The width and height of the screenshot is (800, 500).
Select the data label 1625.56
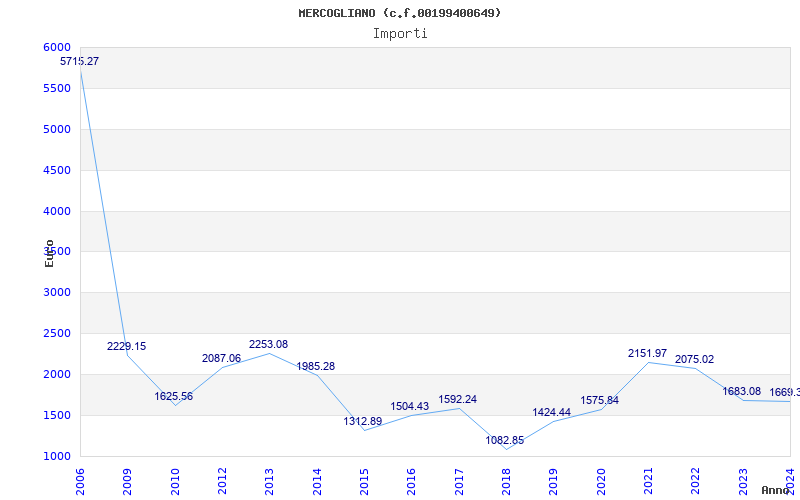(x=174, y=396)
